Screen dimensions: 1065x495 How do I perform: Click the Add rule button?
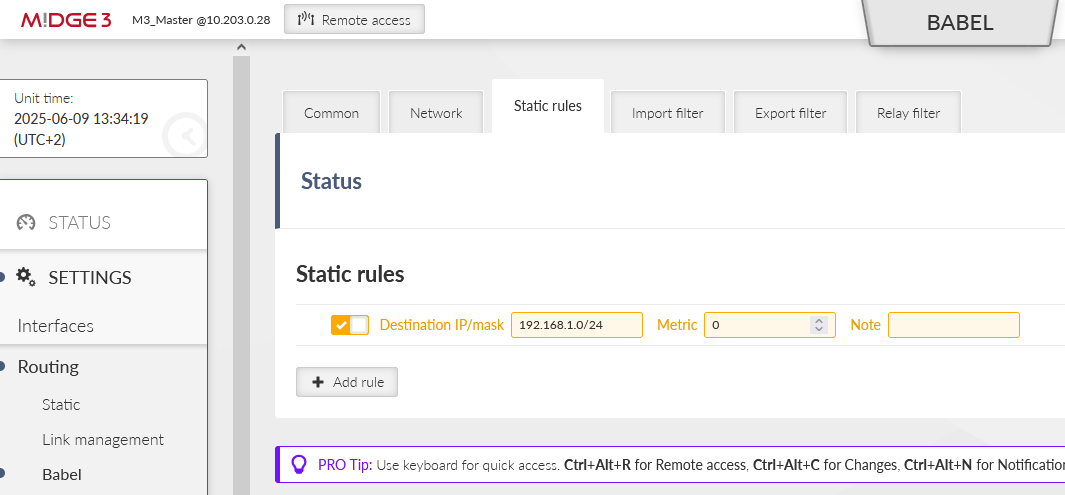point(346,382)
